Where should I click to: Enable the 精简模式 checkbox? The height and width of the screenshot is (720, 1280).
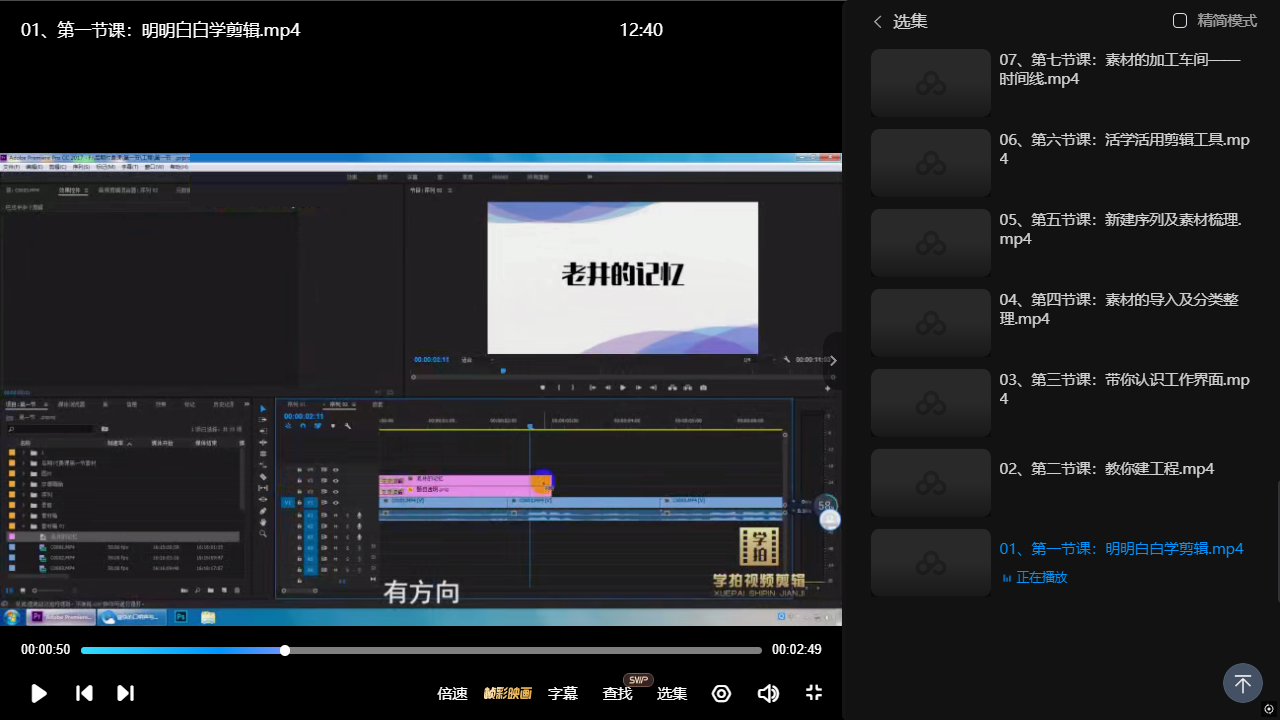[x=1180, y=21]
